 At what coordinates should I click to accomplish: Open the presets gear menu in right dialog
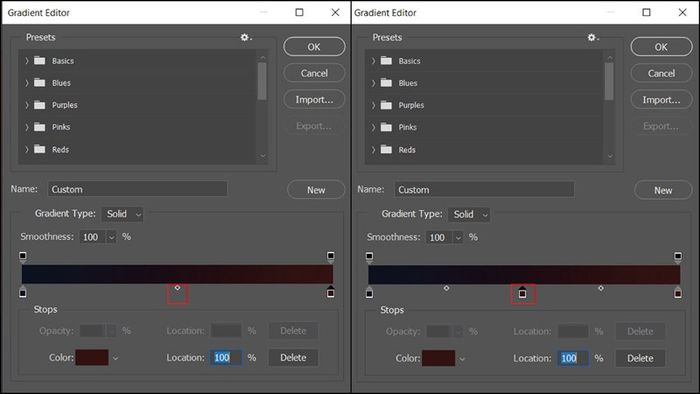pos(592,37)
